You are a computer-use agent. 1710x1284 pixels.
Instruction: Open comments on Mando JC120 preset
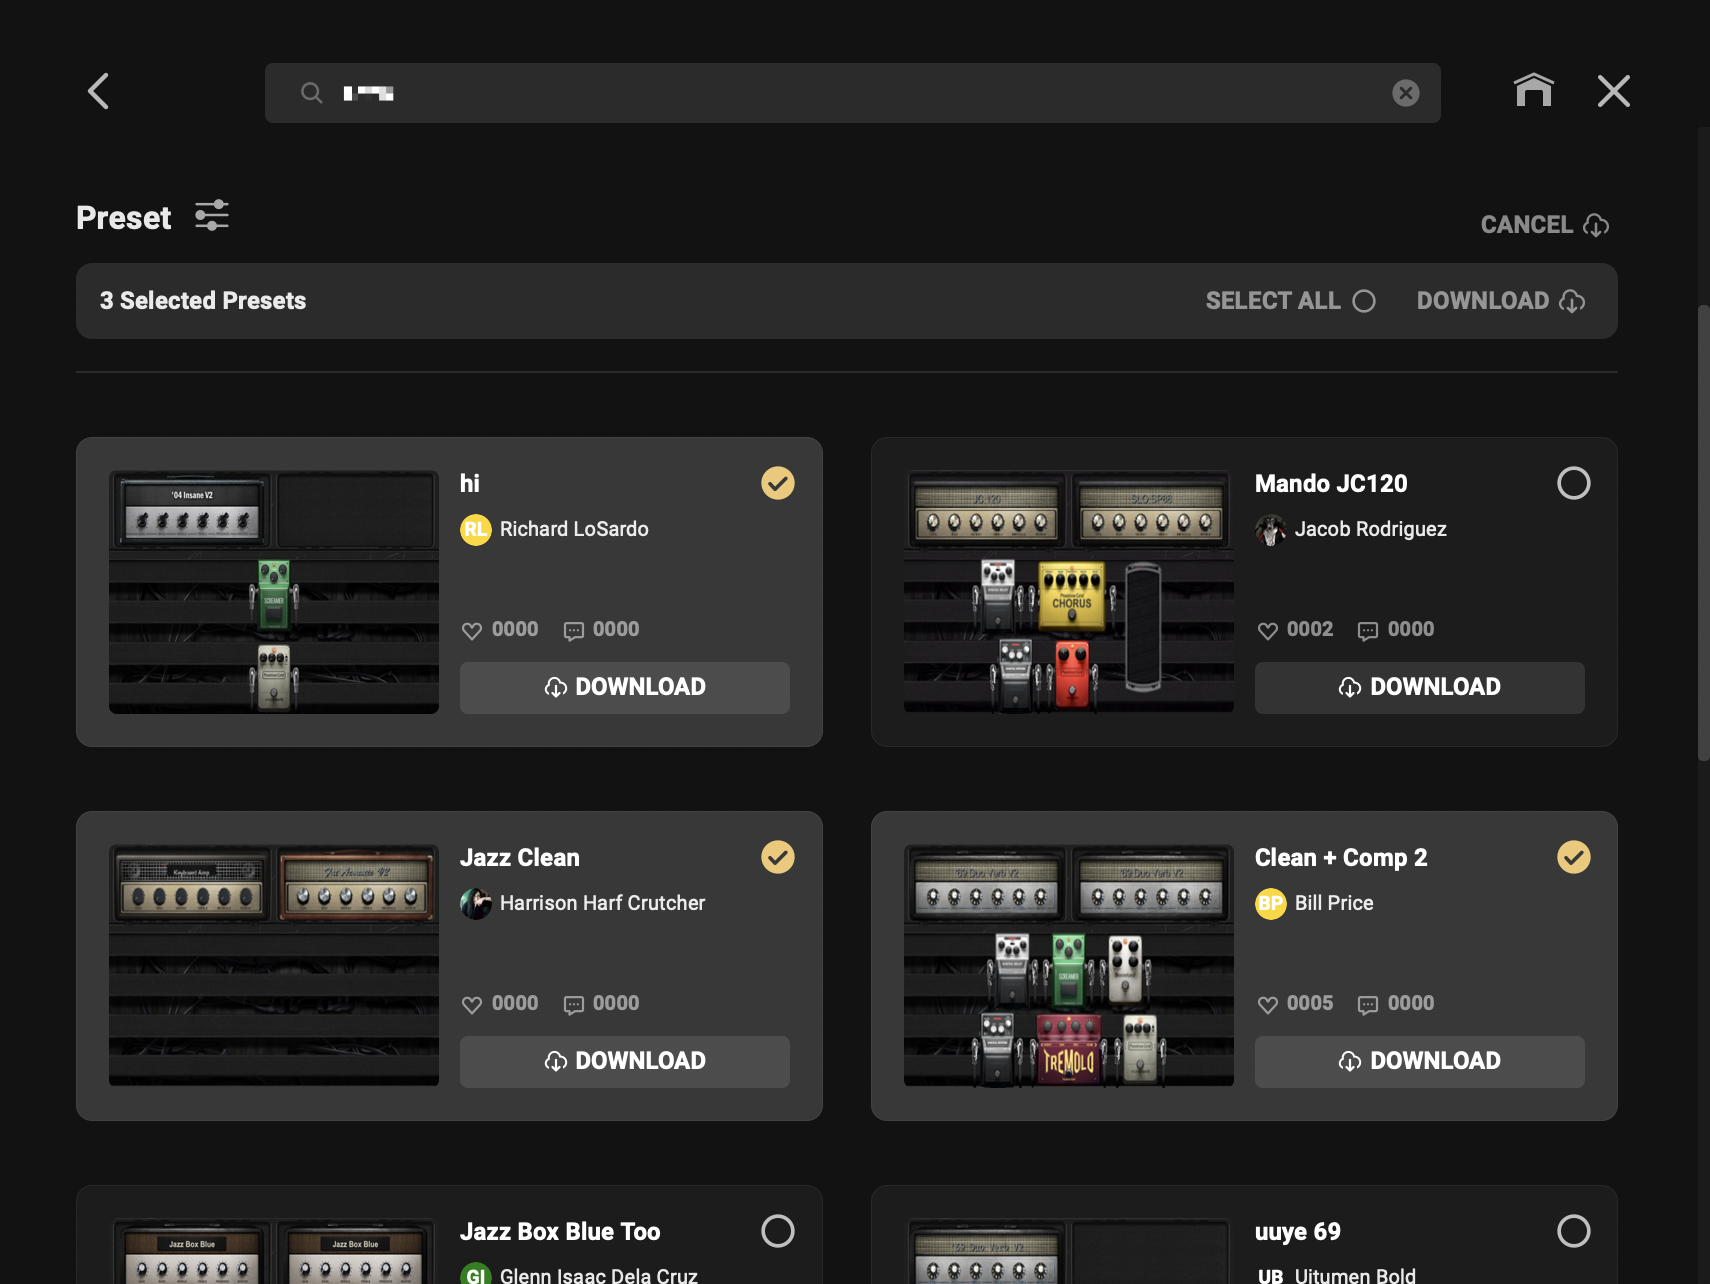(x=1368, y=631)
